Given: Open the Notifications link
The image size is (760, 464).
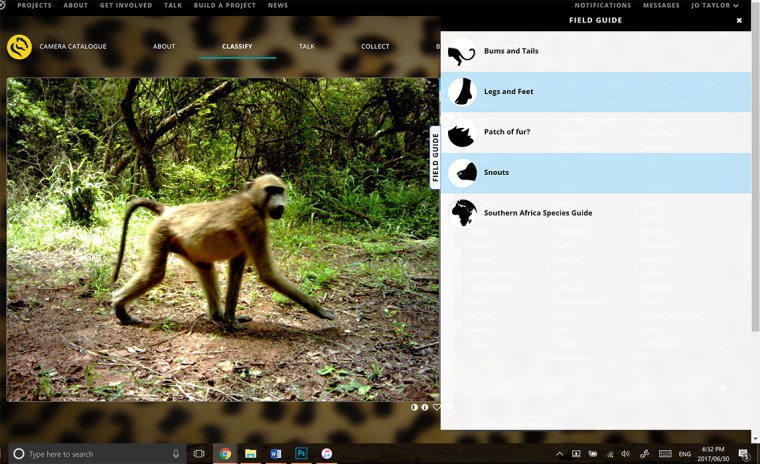Looking at the screenshot, I should point(602,5).
